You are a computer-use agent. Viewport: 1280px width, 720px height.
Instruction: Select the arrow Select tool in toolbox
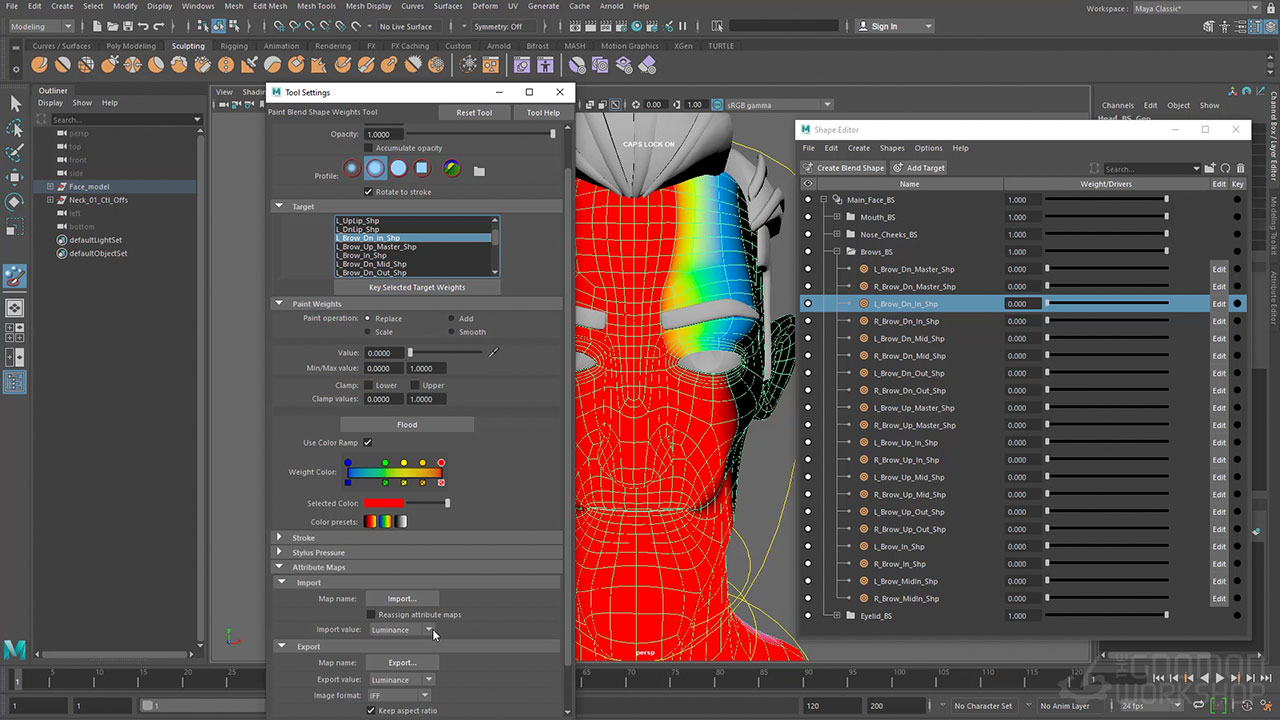(x=15, y=104)
